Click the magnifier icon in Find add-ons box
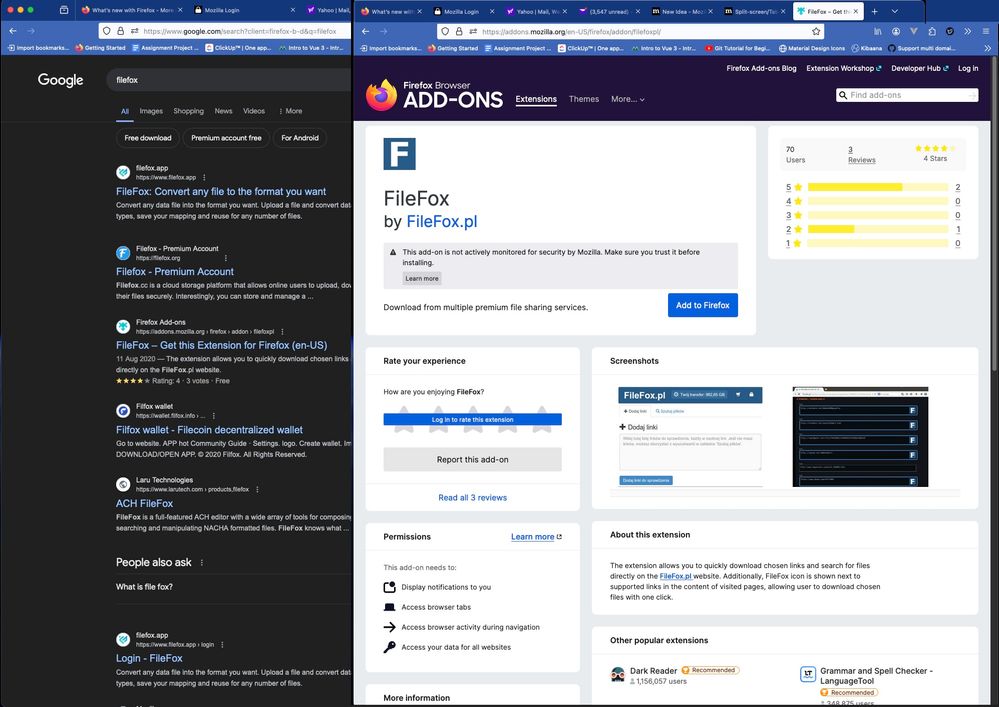The height and width of the screenshot is (707, 999). (842, 95)
